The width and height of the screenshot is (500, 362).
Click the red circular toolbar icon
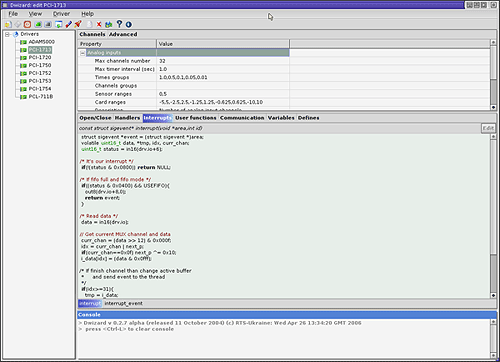click(28, 24)
